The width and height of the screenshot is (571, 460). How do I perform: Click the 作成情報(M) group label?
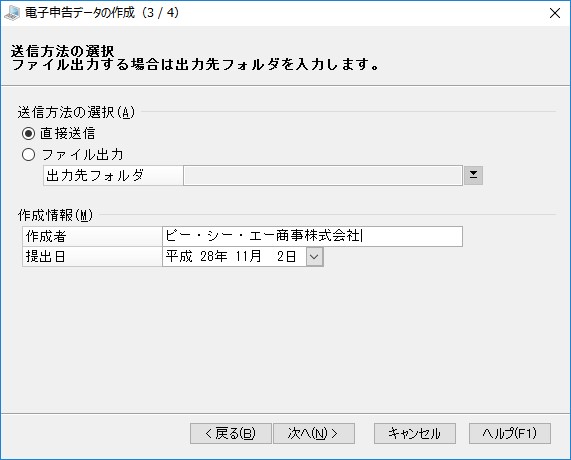point(55,215)
